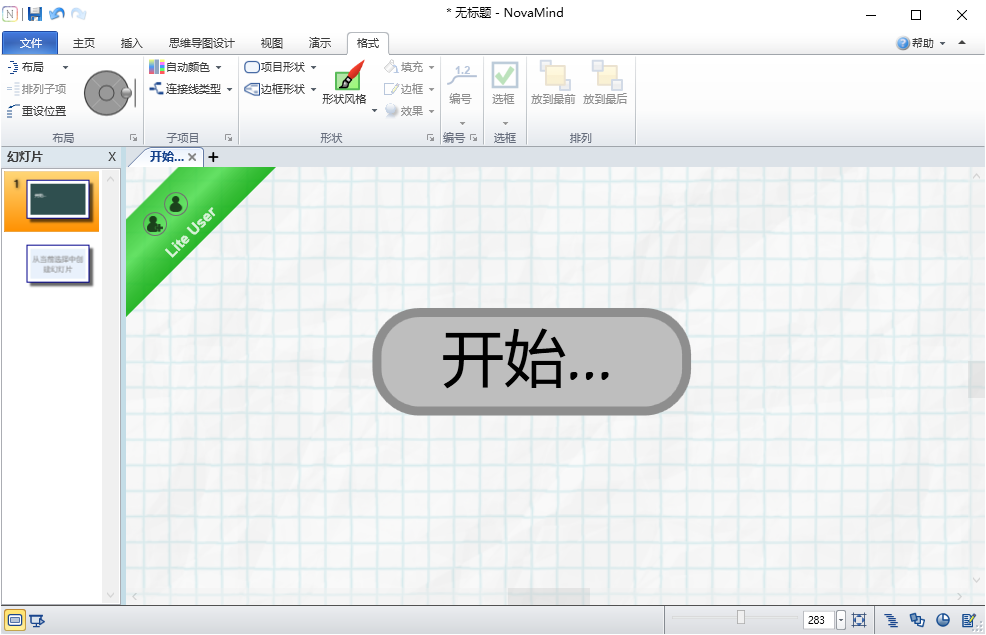Viewport: 986px width, 635px height.
Task: Select the 选框 marquee tool in ribbon
Action: click(x=504, y=85)
